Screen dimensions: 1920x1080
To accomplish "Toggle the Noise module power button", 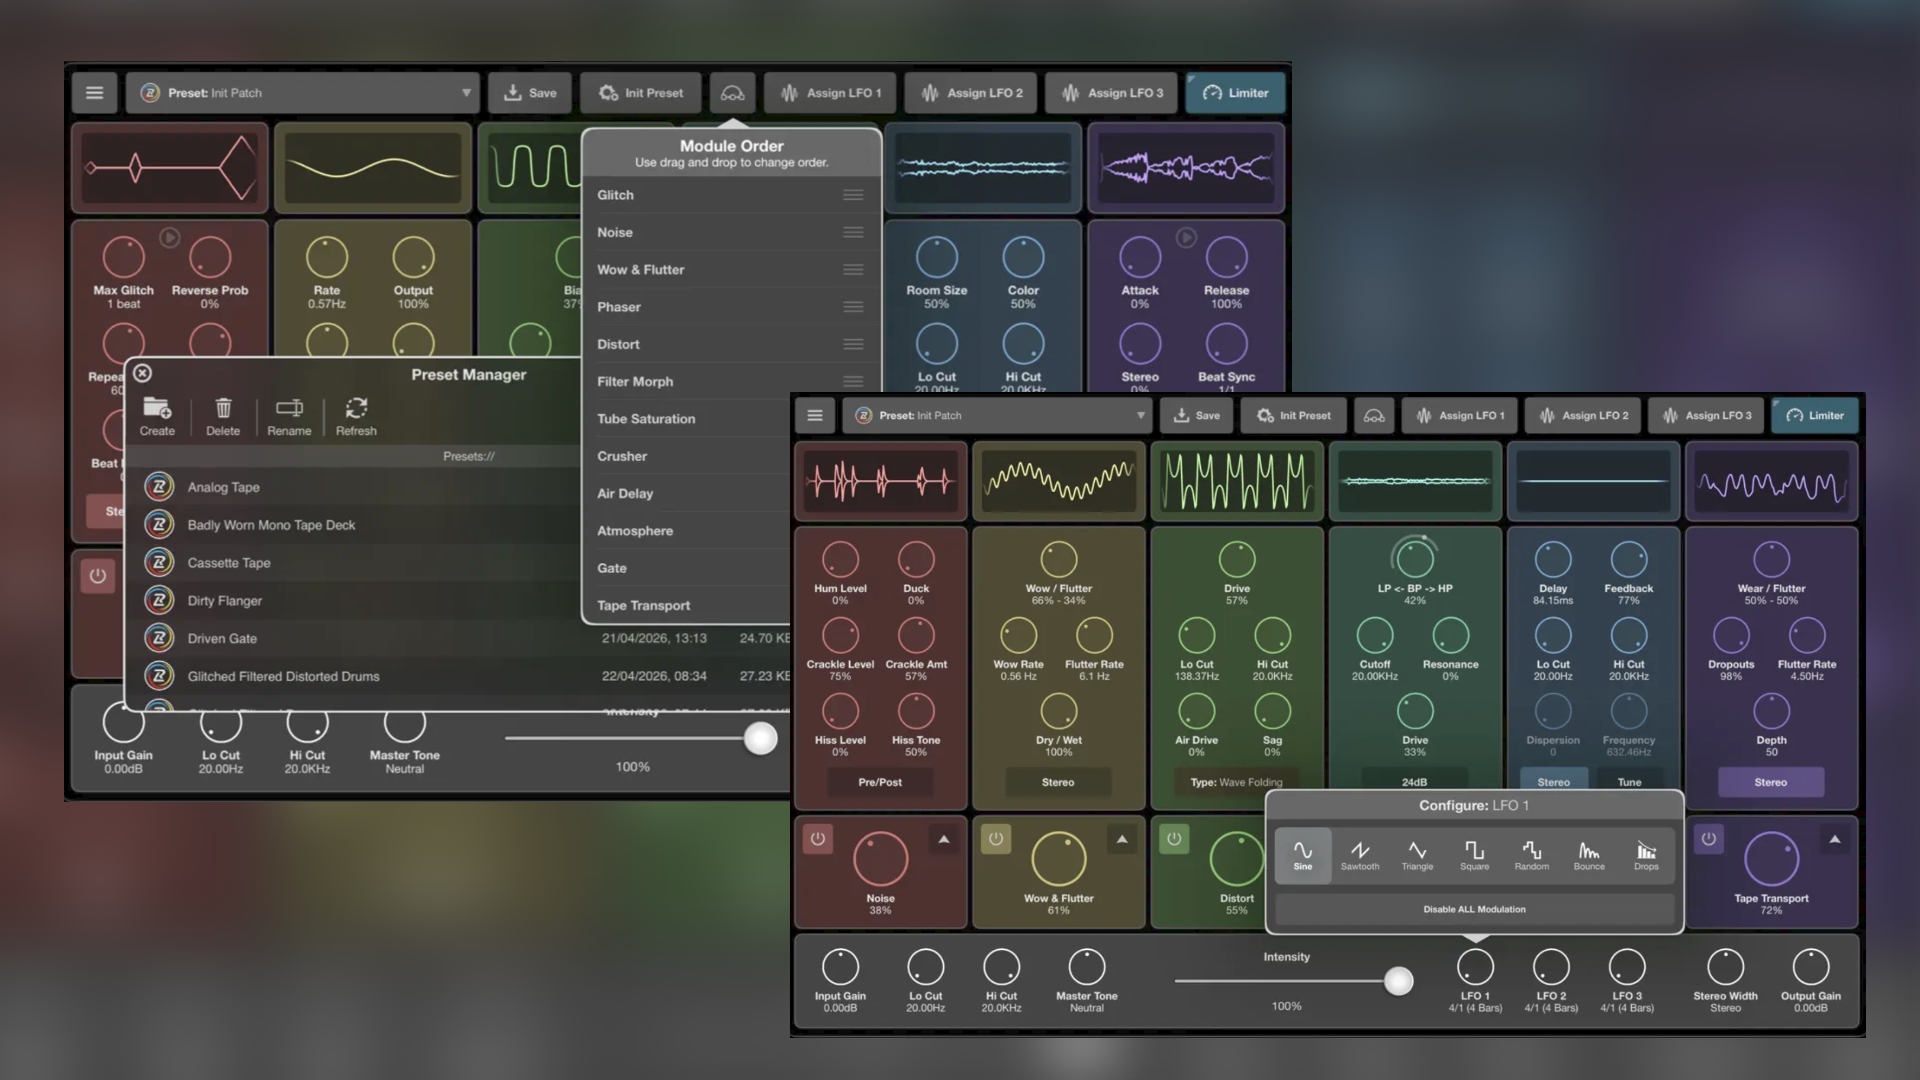I will tap(818, 839).
